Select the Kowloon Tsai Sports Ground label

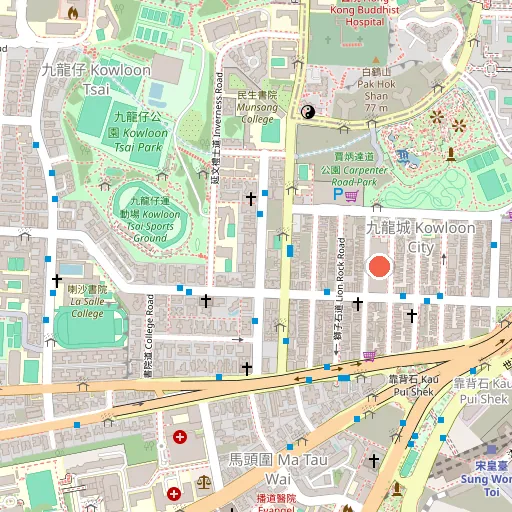150,220
